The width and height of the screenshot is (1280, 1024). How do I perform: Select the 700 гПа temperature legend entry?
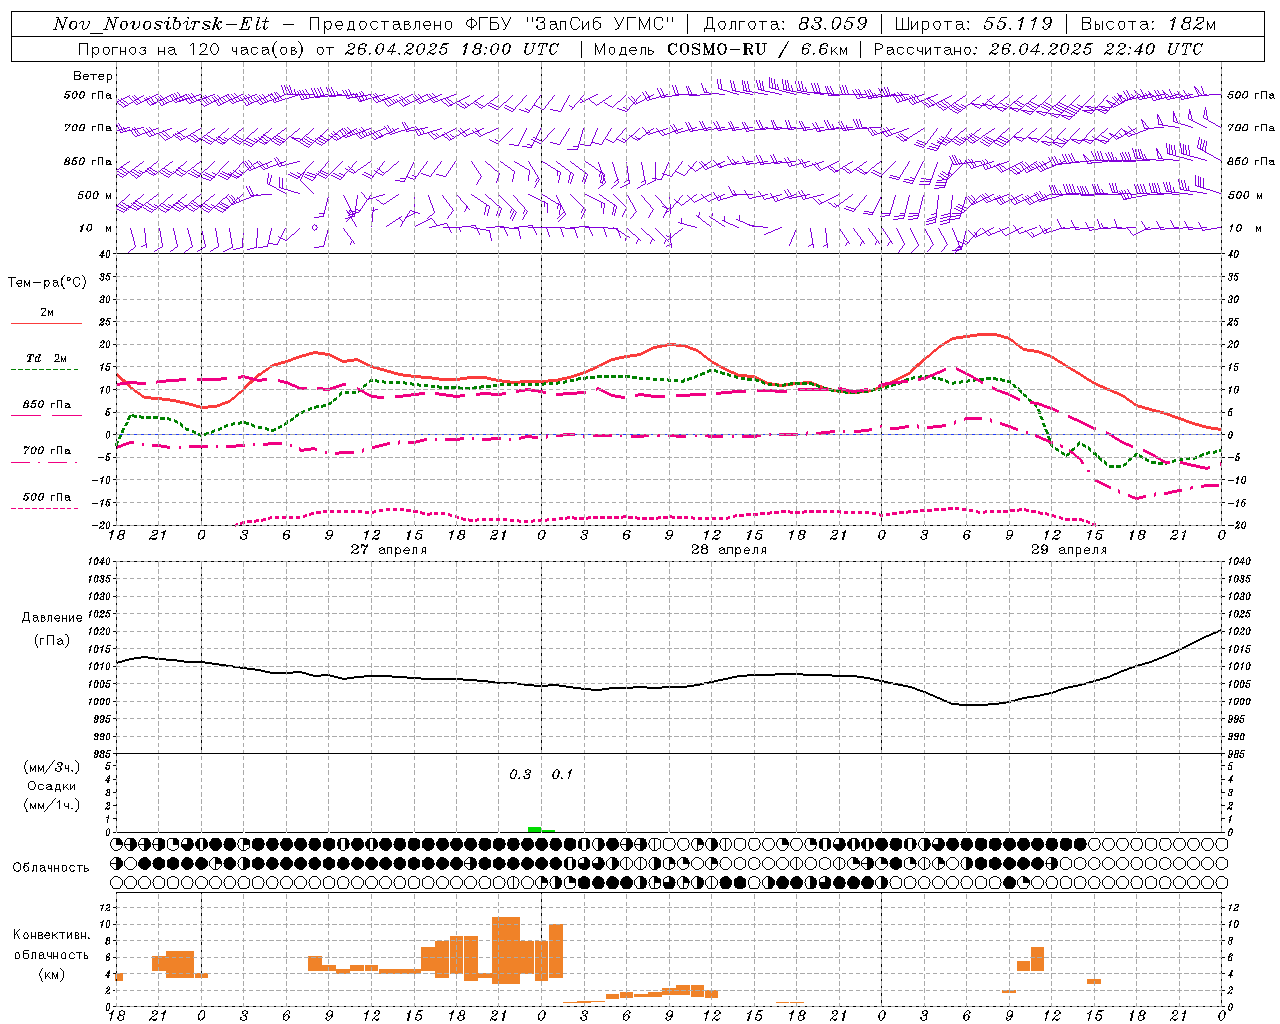pyautogui.click(x=47, y=451)
